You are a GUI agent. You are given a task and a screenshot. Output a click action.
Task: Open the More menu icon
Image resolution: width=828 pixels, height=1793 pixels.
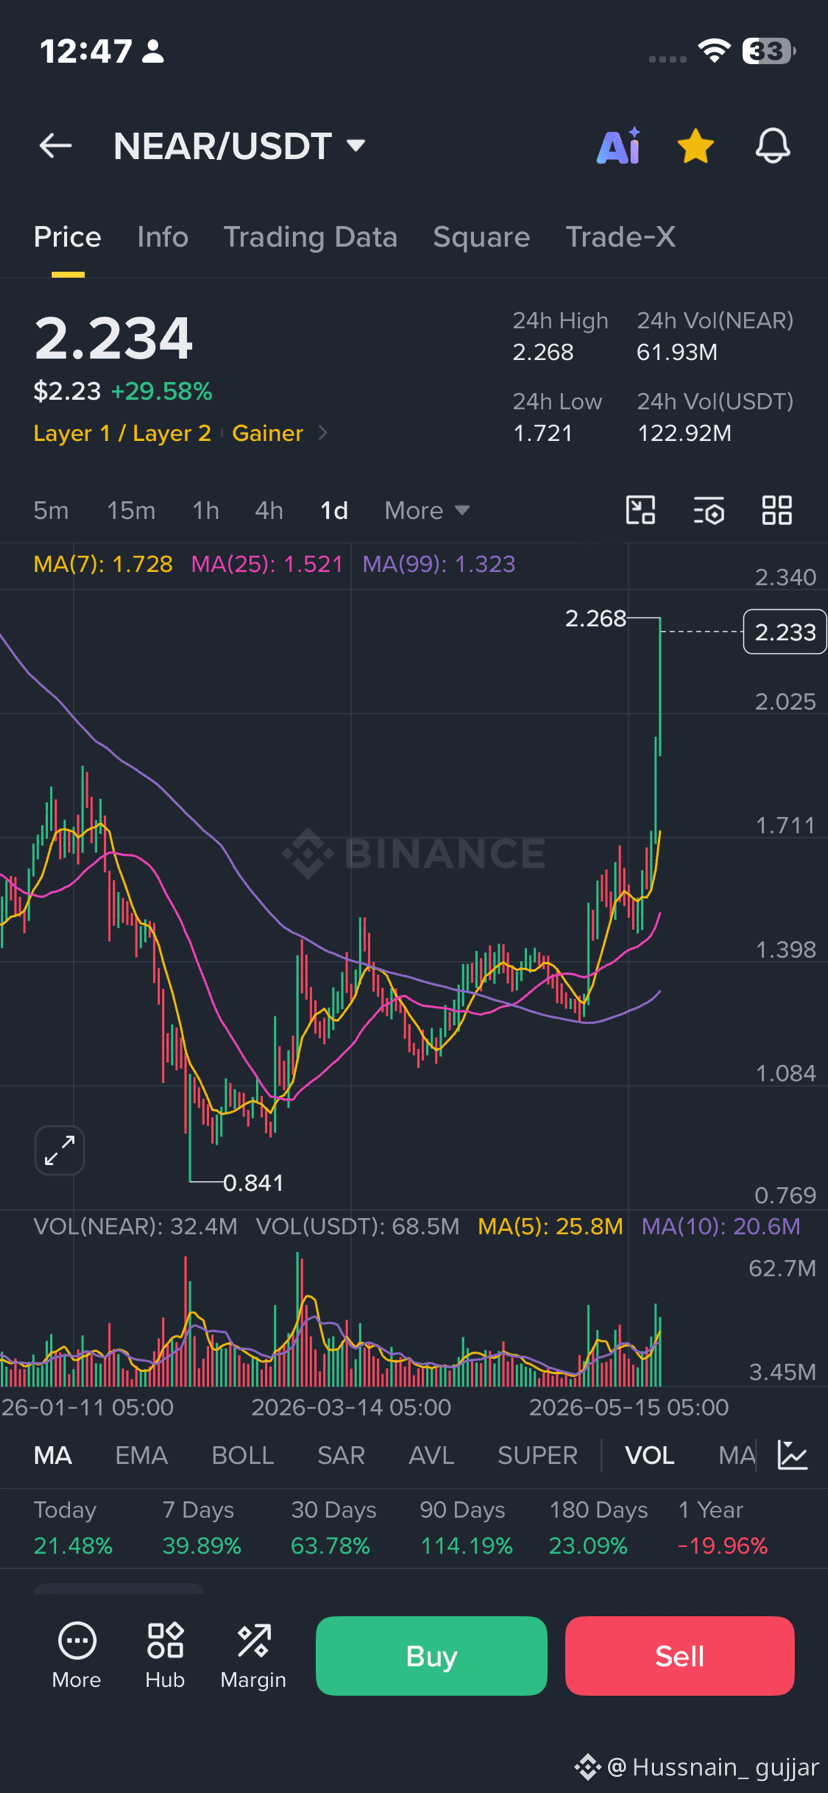coord(77,1656)
